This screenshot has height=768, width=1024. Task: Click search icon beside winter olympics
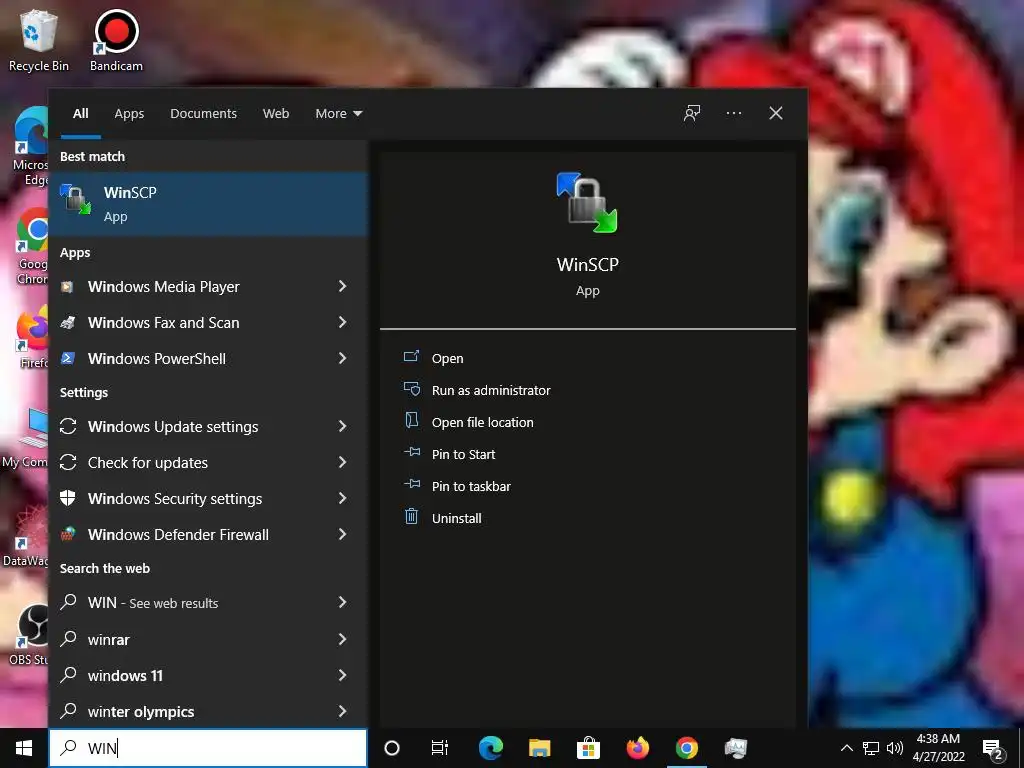coord(68,711)
